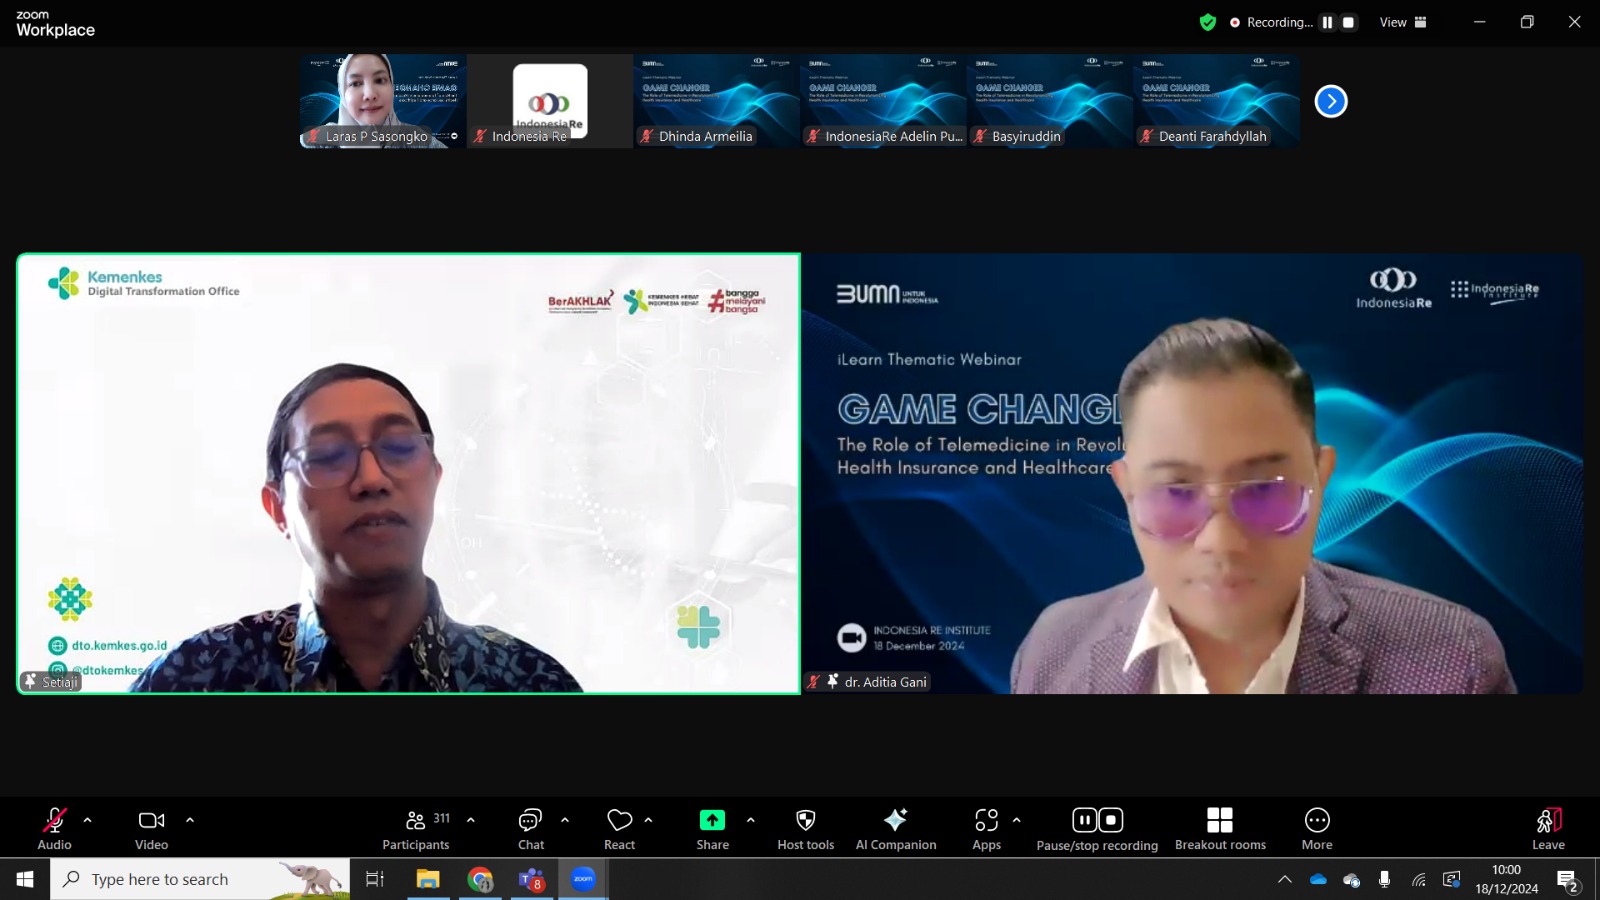Viewport: 1600px width, 900px height.
Task: Open Zoom Apps
Action: point(987,829)
